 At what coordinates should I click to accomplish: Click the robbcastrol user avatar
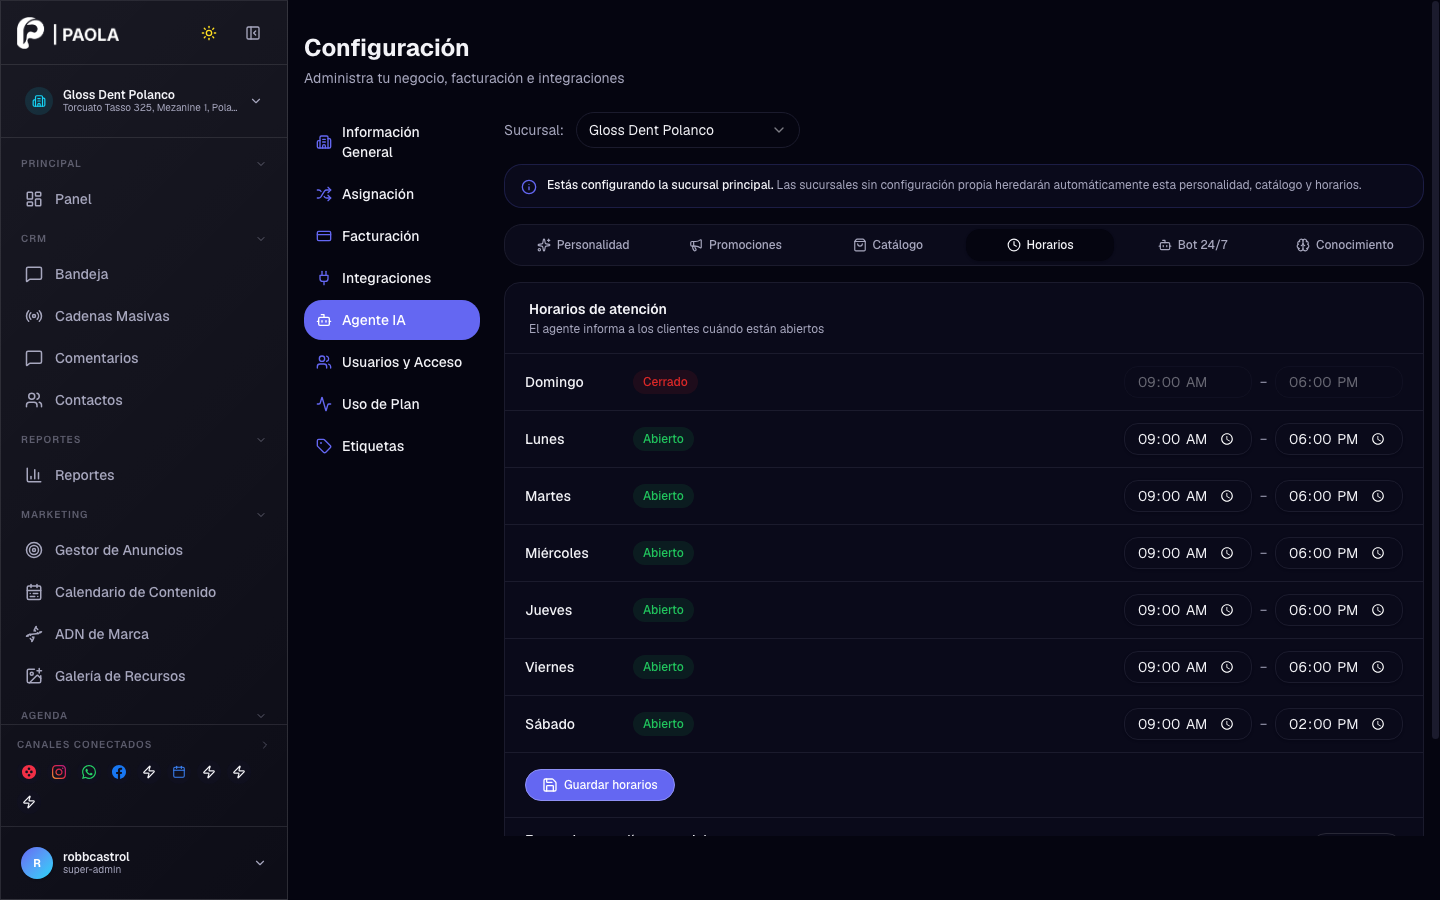(x=37, y=863)
